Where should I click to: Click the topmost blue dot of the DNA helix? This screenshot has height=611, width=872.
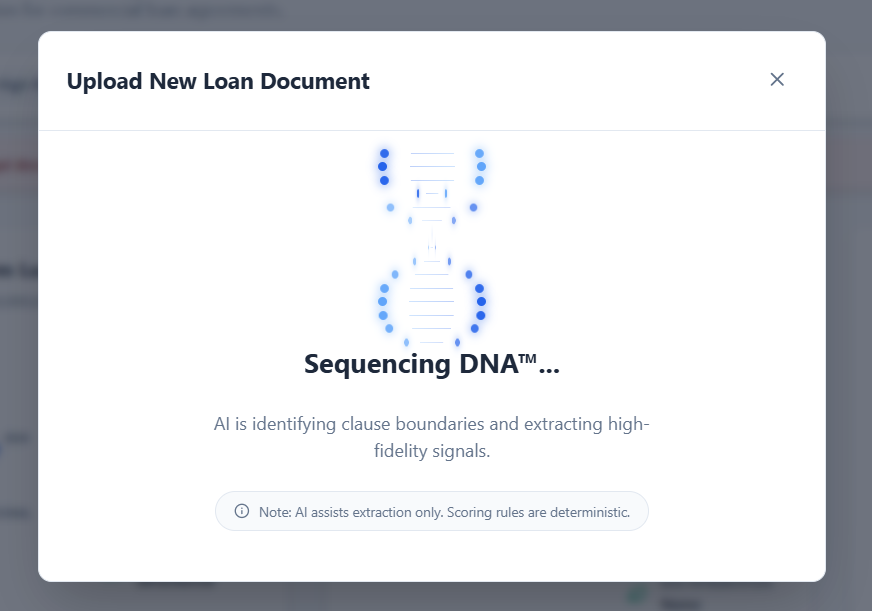383,152
